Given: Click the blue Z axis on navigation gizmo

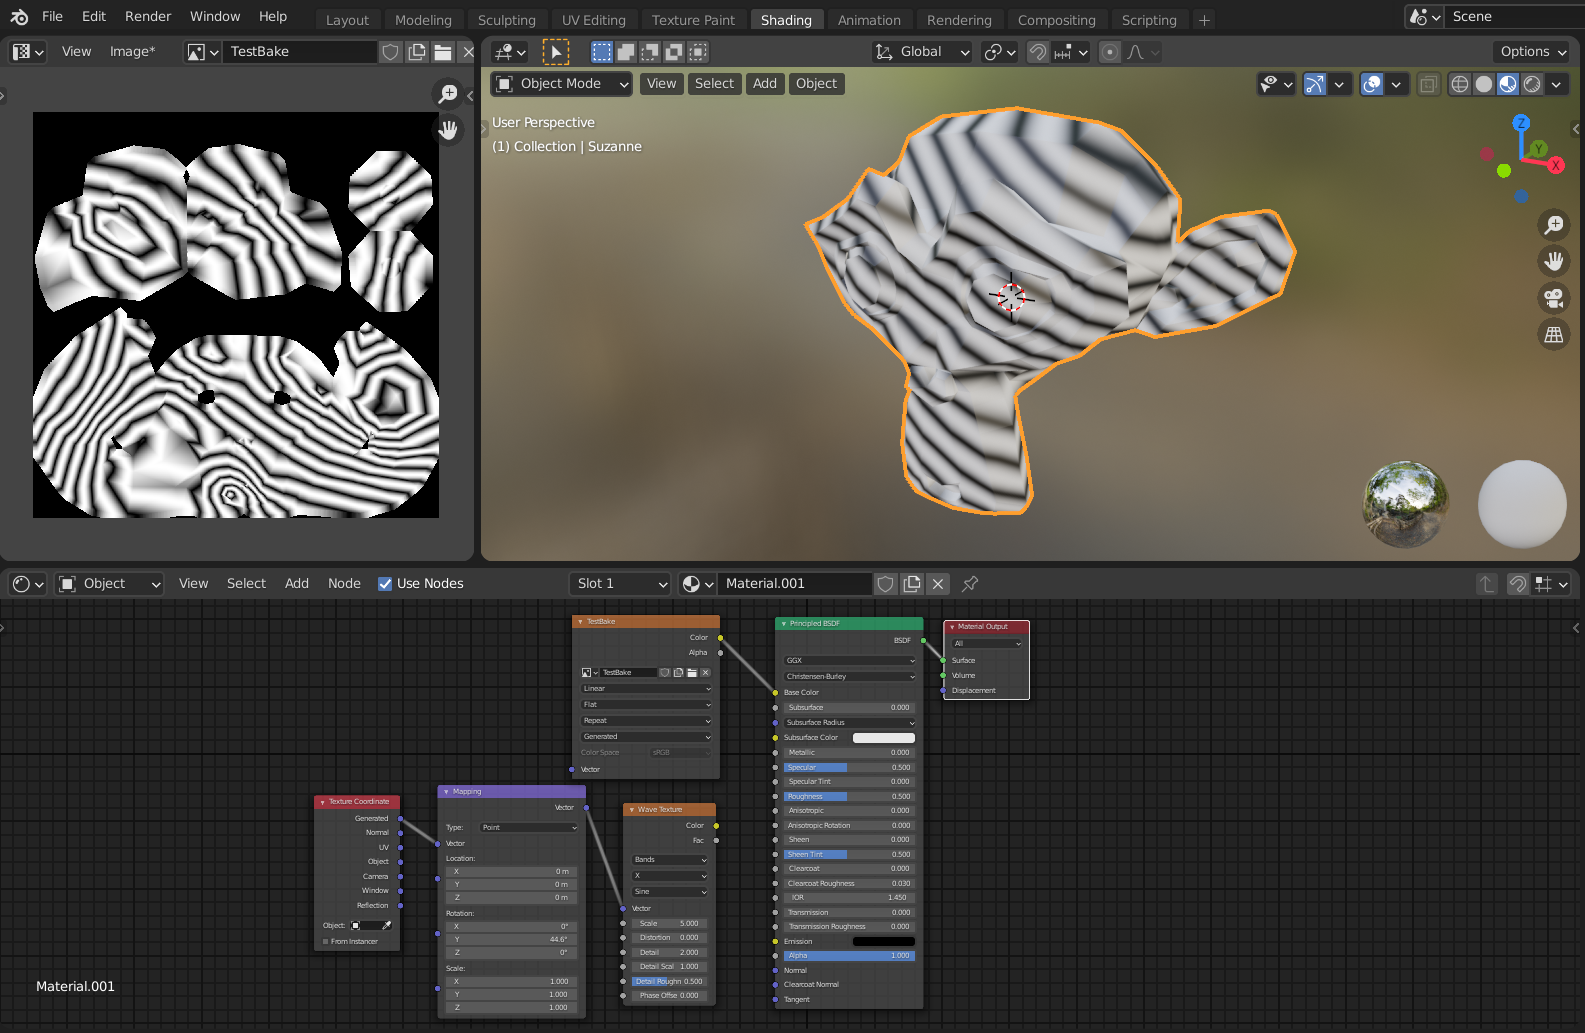Looking at the screenshot, I should pos(1521,123).
